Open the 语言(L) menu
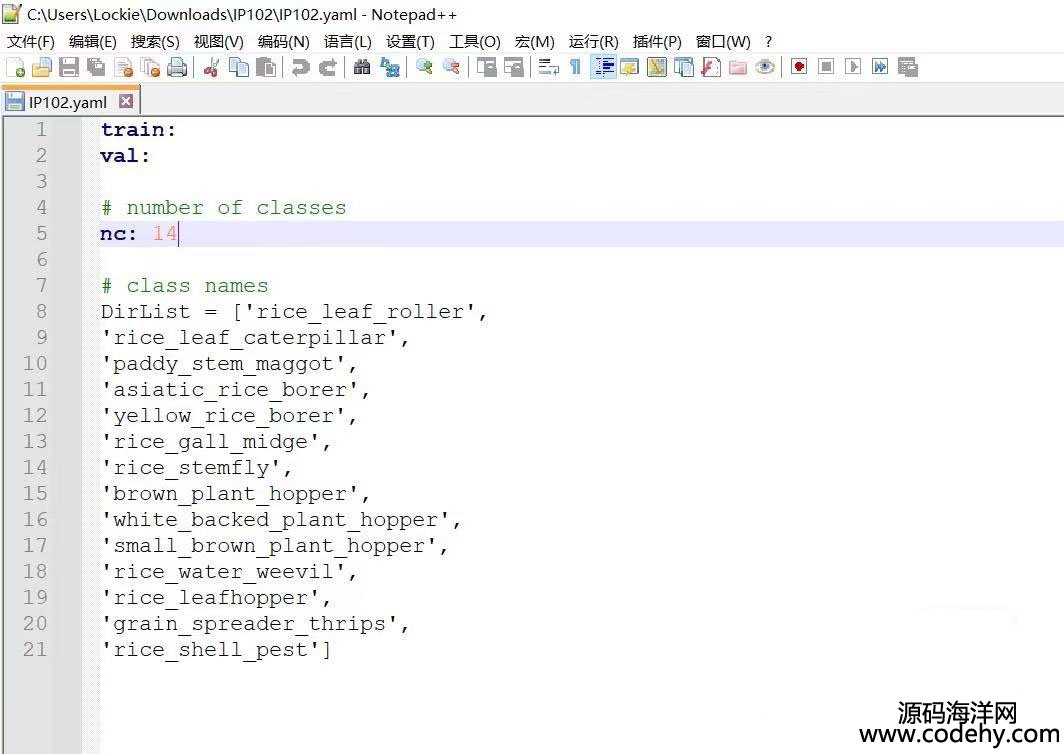1064x754 pixels. click(x=347, y=42)
